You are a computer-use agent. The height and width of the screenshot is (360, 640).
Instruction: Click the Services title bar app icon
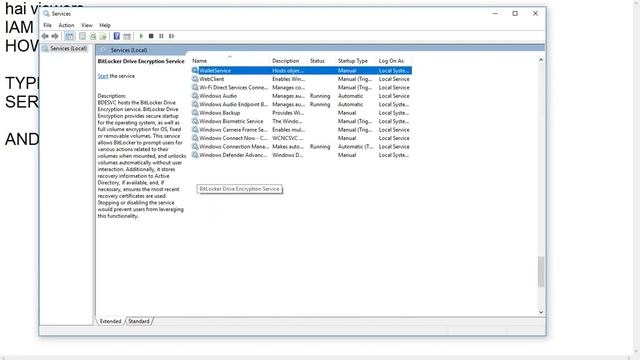pos(46,13)
